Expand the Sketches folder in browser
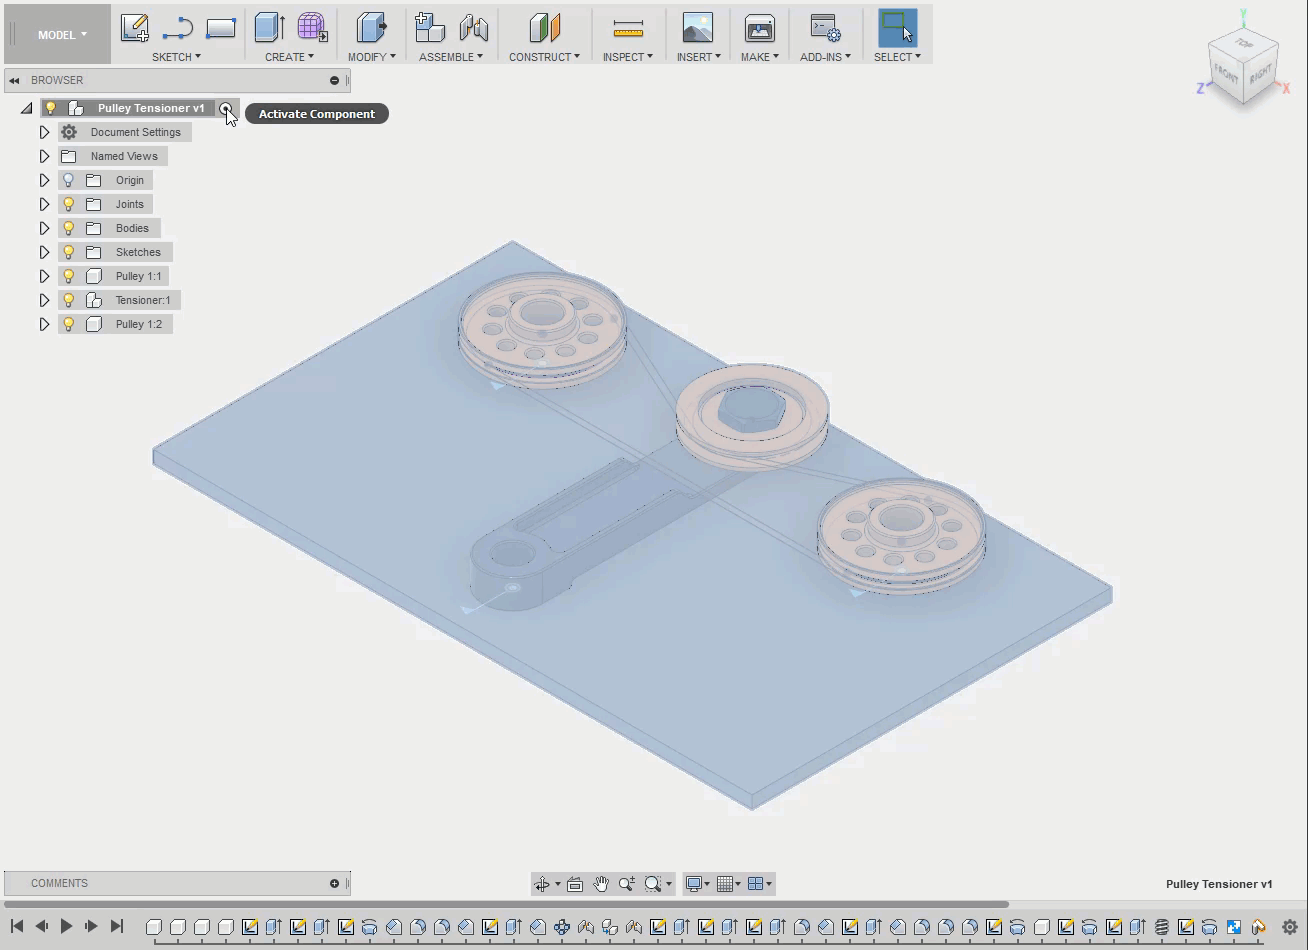 44,252
